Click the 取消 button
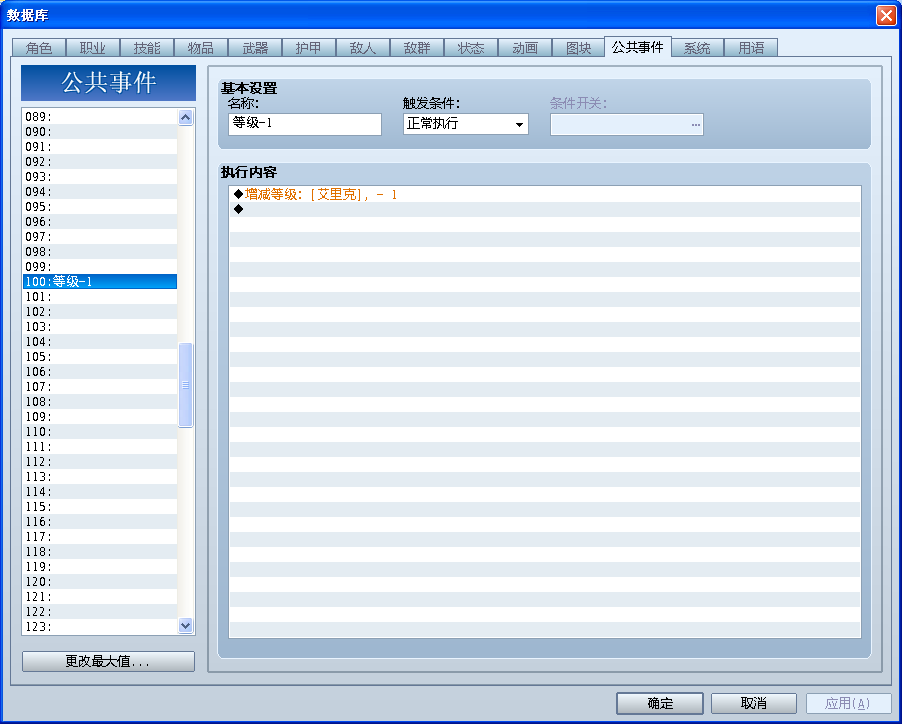Screen dimensions: 902x724 coord(754,703)
